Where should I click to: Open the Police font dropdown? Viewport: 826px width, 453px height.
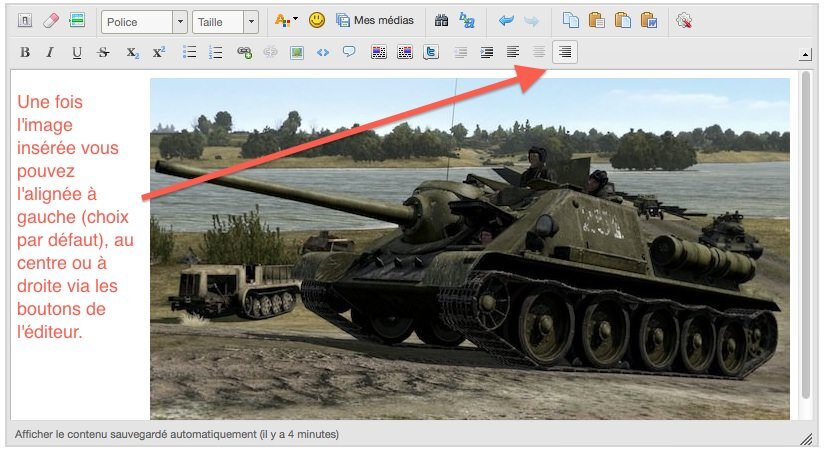(144, 22)
